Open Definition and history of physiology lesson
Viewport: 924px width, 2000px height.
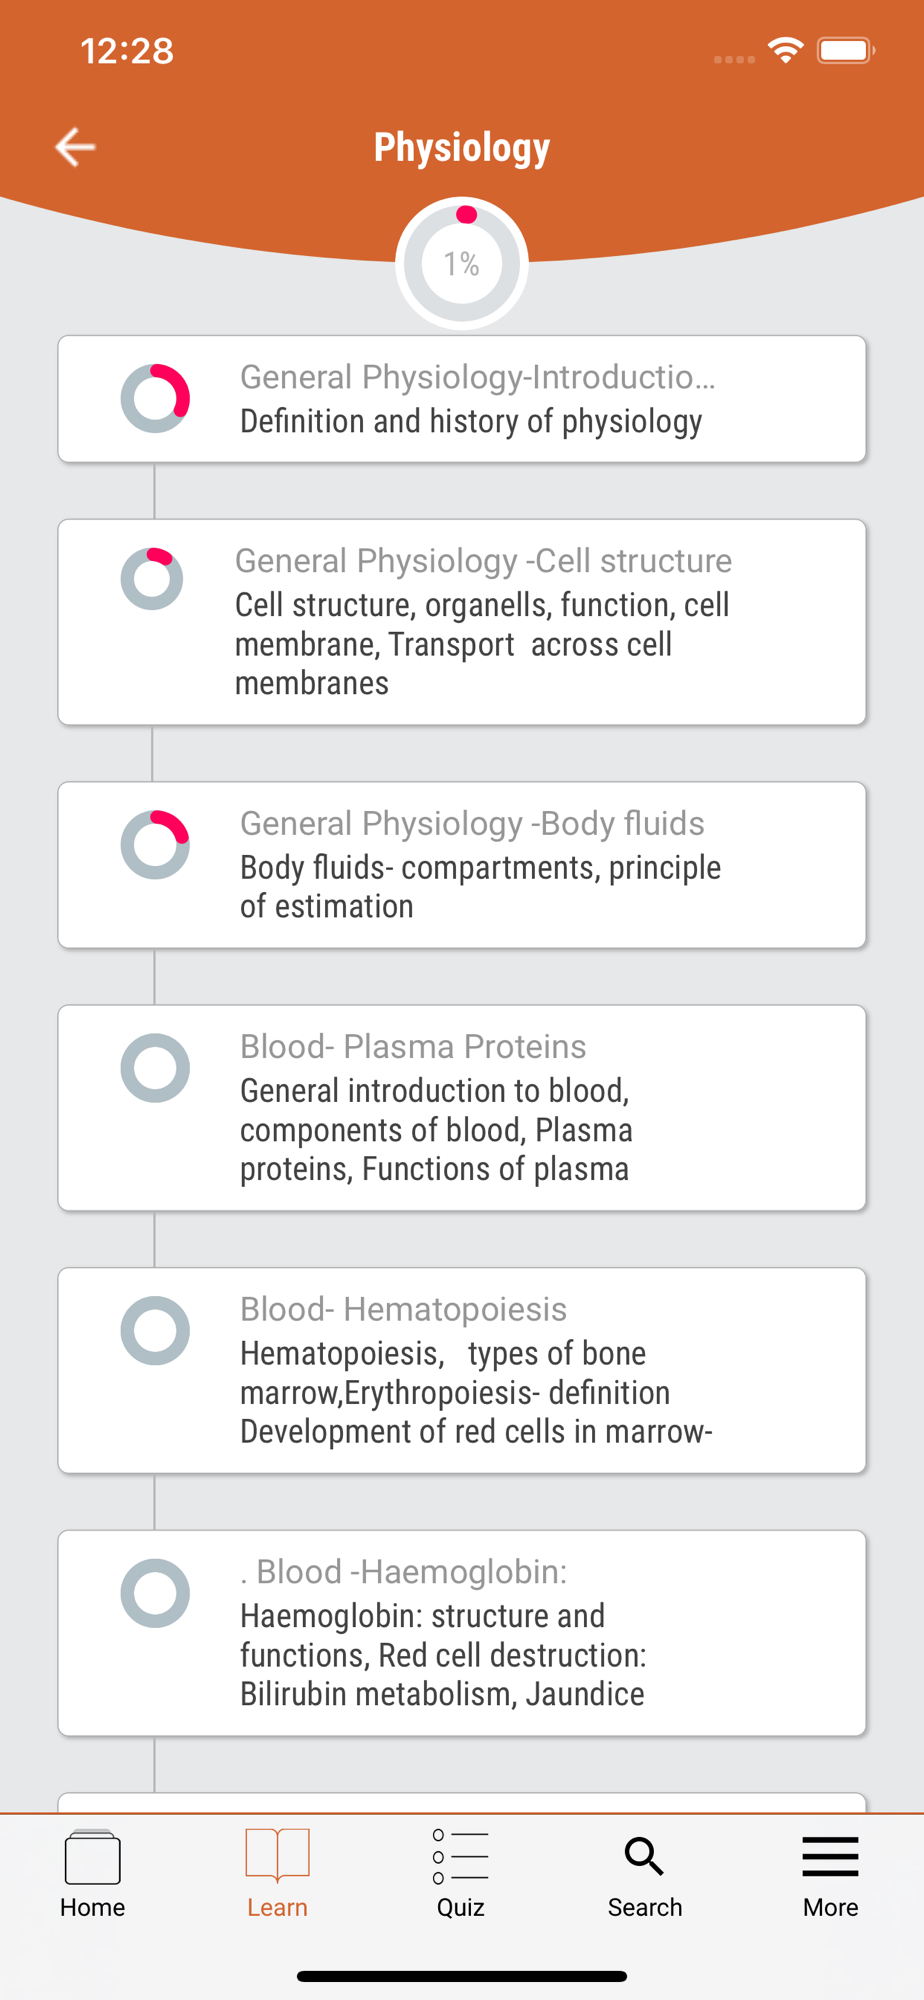tap(471, 422)
